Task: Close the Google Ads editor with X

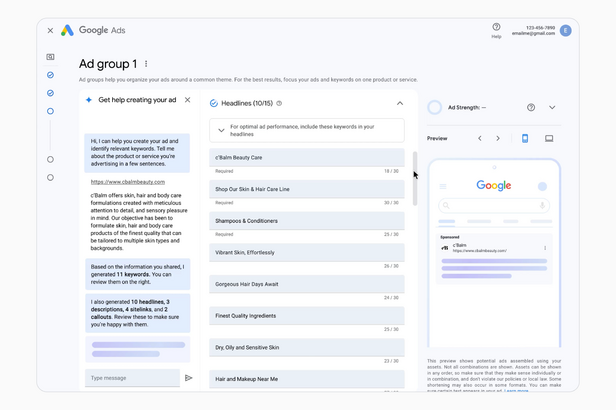Action: point(50,31)
